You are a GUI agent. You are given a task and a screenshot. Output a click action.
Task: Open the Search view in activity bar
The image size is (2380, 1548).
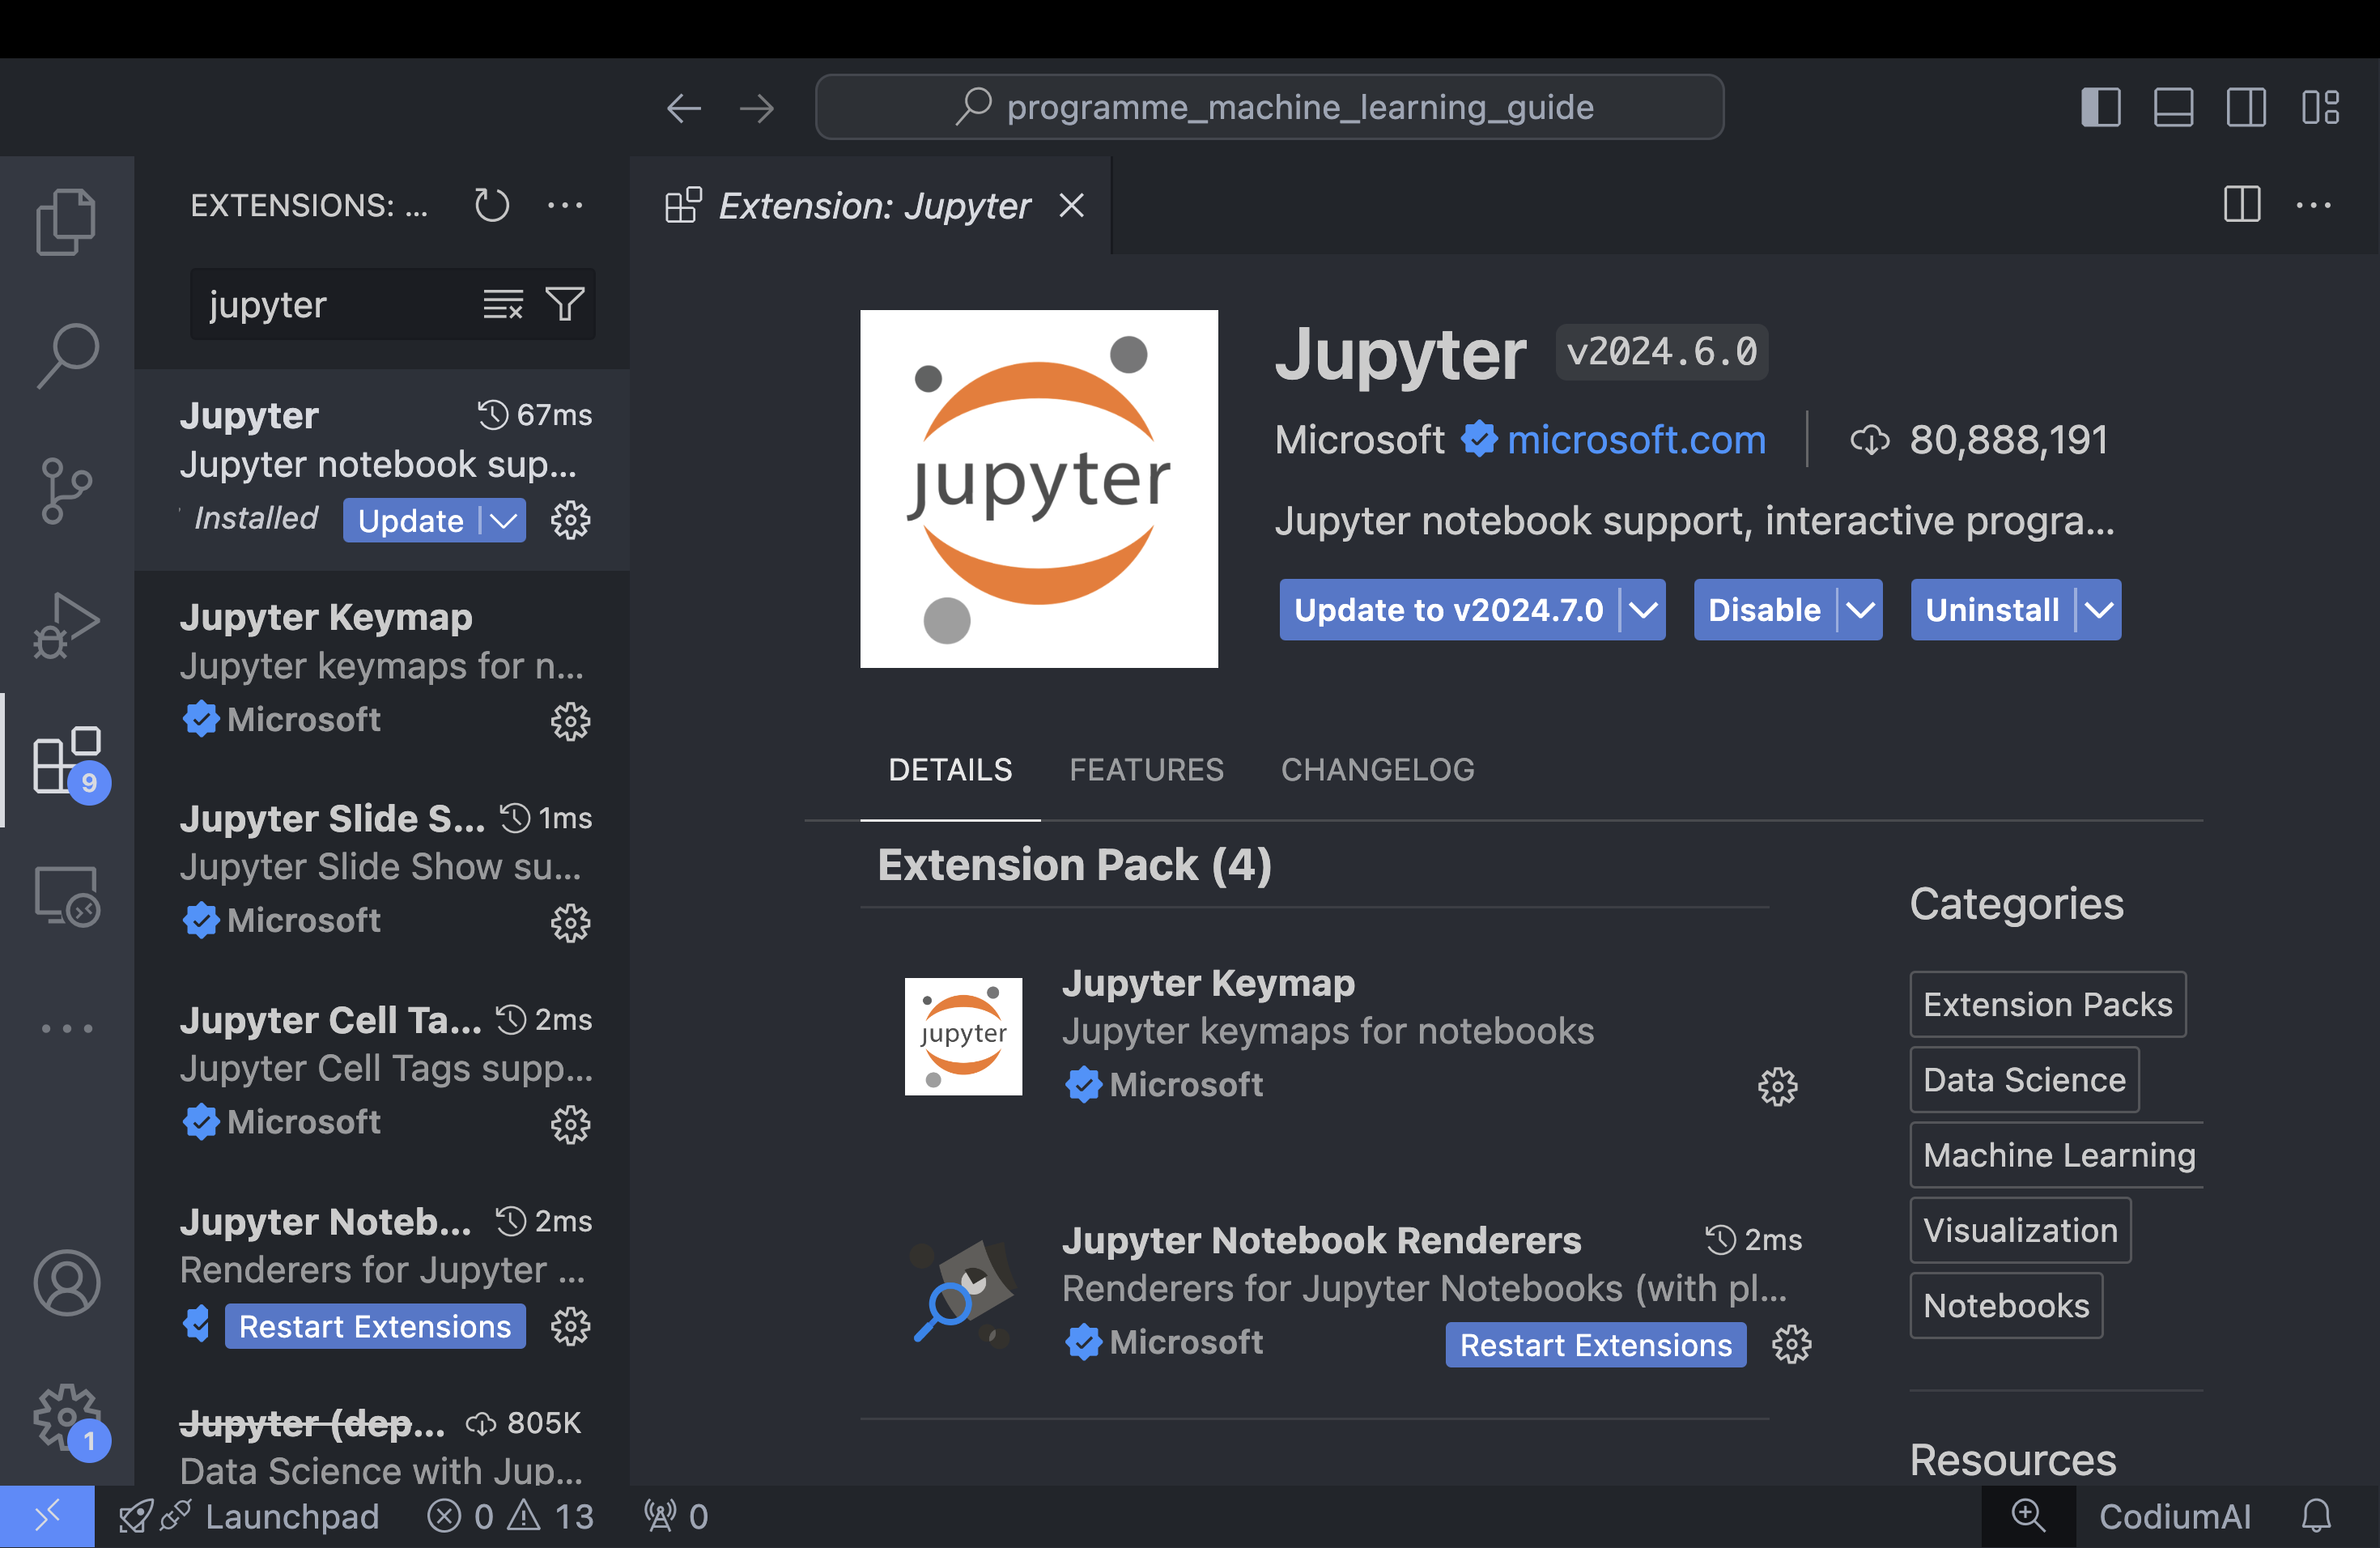[66, 355]
